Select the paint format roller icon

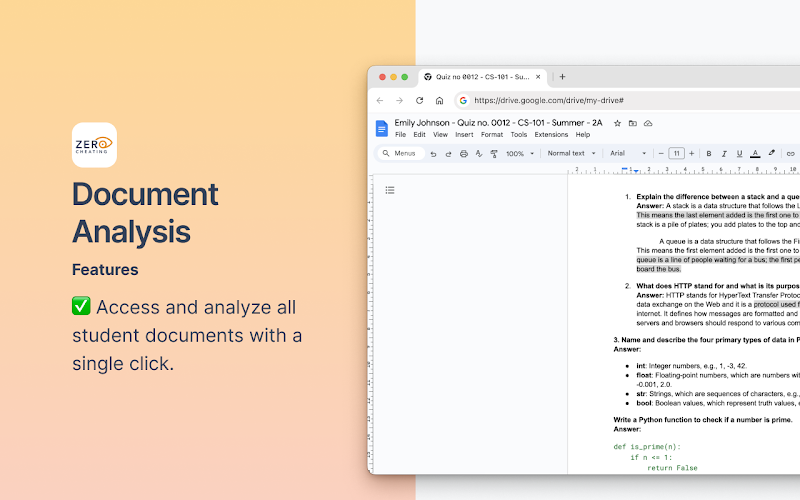pyautogui.click(x=495, y=154)
